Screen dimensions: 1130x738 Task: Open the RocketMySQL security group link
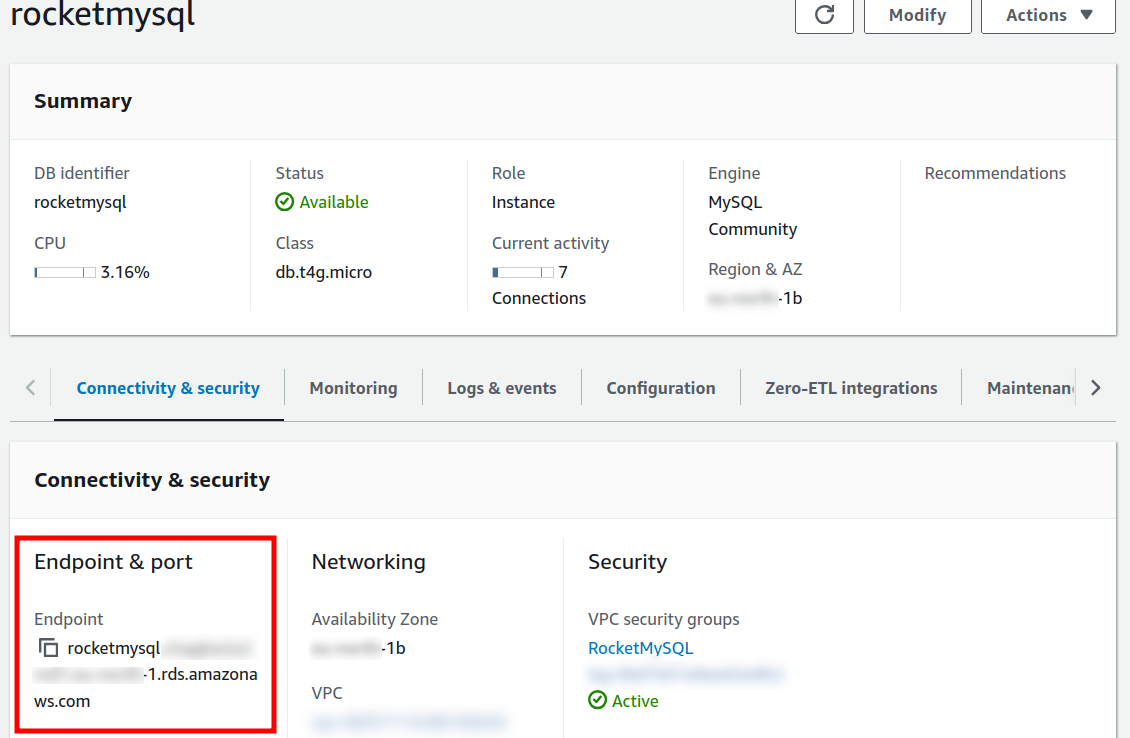640,648
